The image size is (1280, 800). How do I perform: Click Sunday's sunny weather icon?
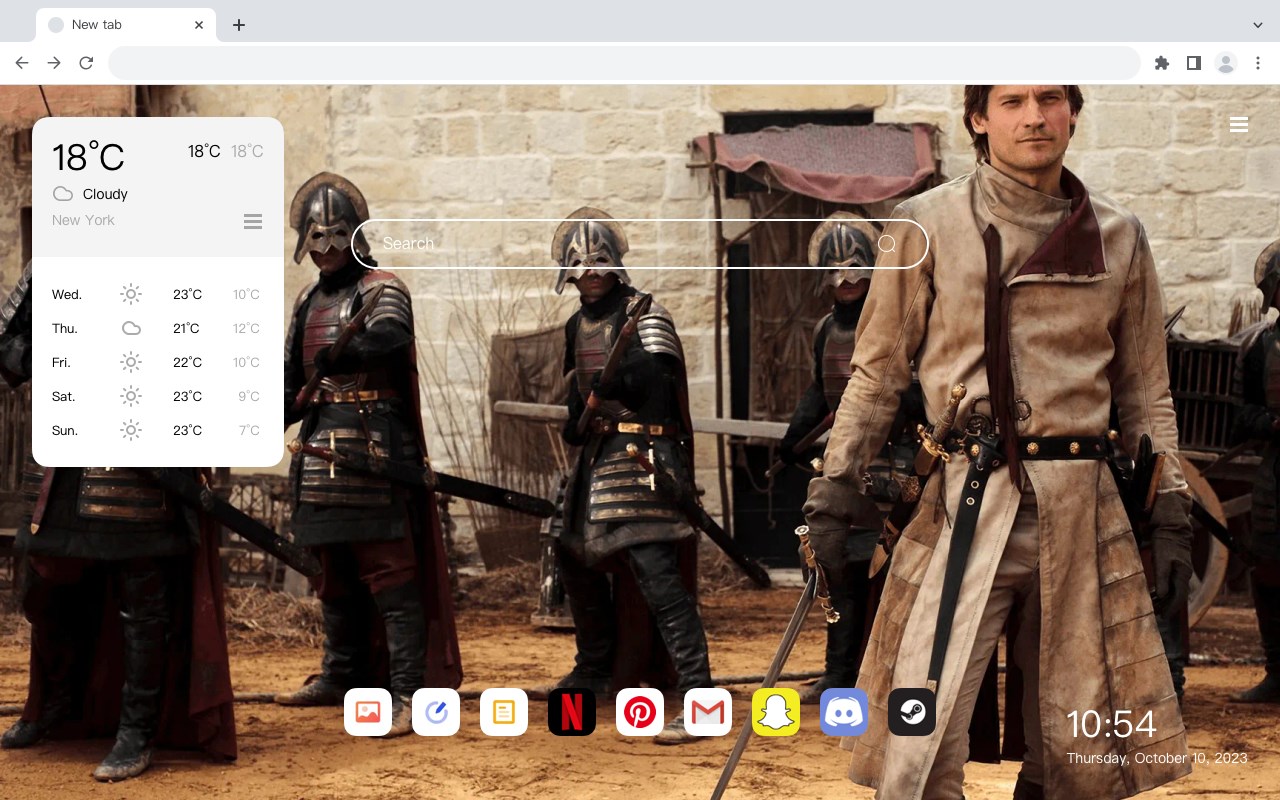tap(131, 430)
